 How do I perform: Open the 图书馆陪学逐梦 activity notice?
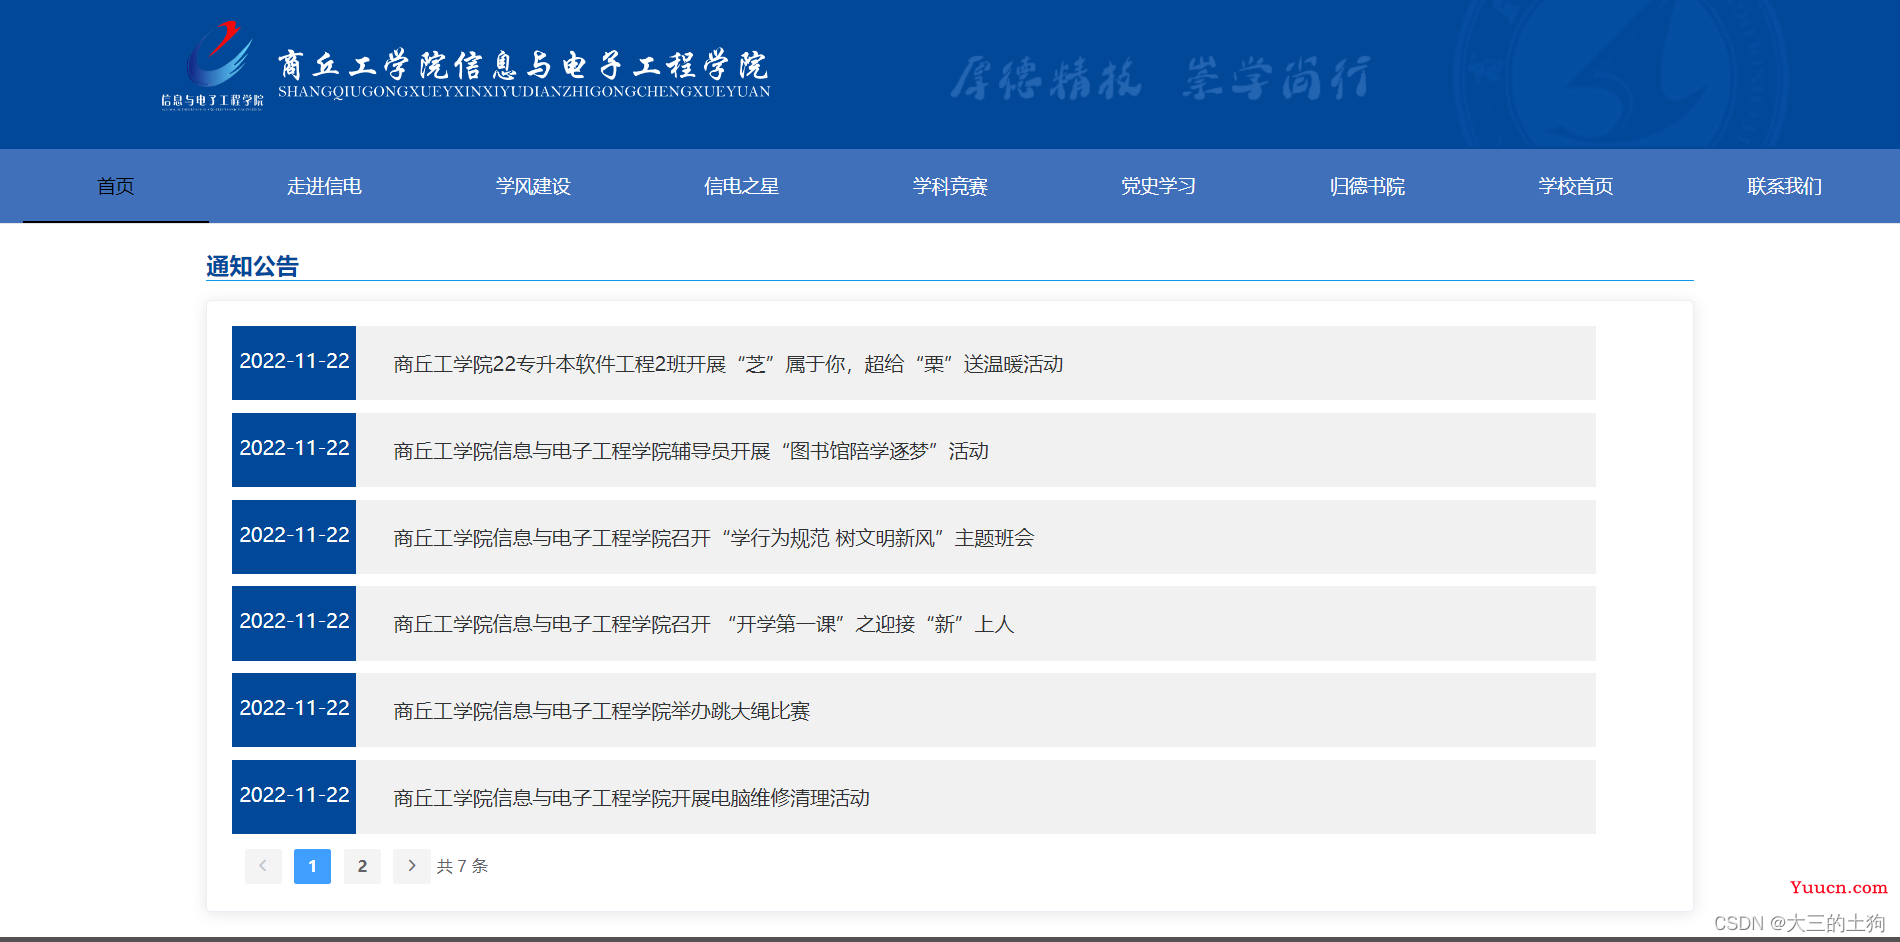pyautogui.click(x=691, y=451)
